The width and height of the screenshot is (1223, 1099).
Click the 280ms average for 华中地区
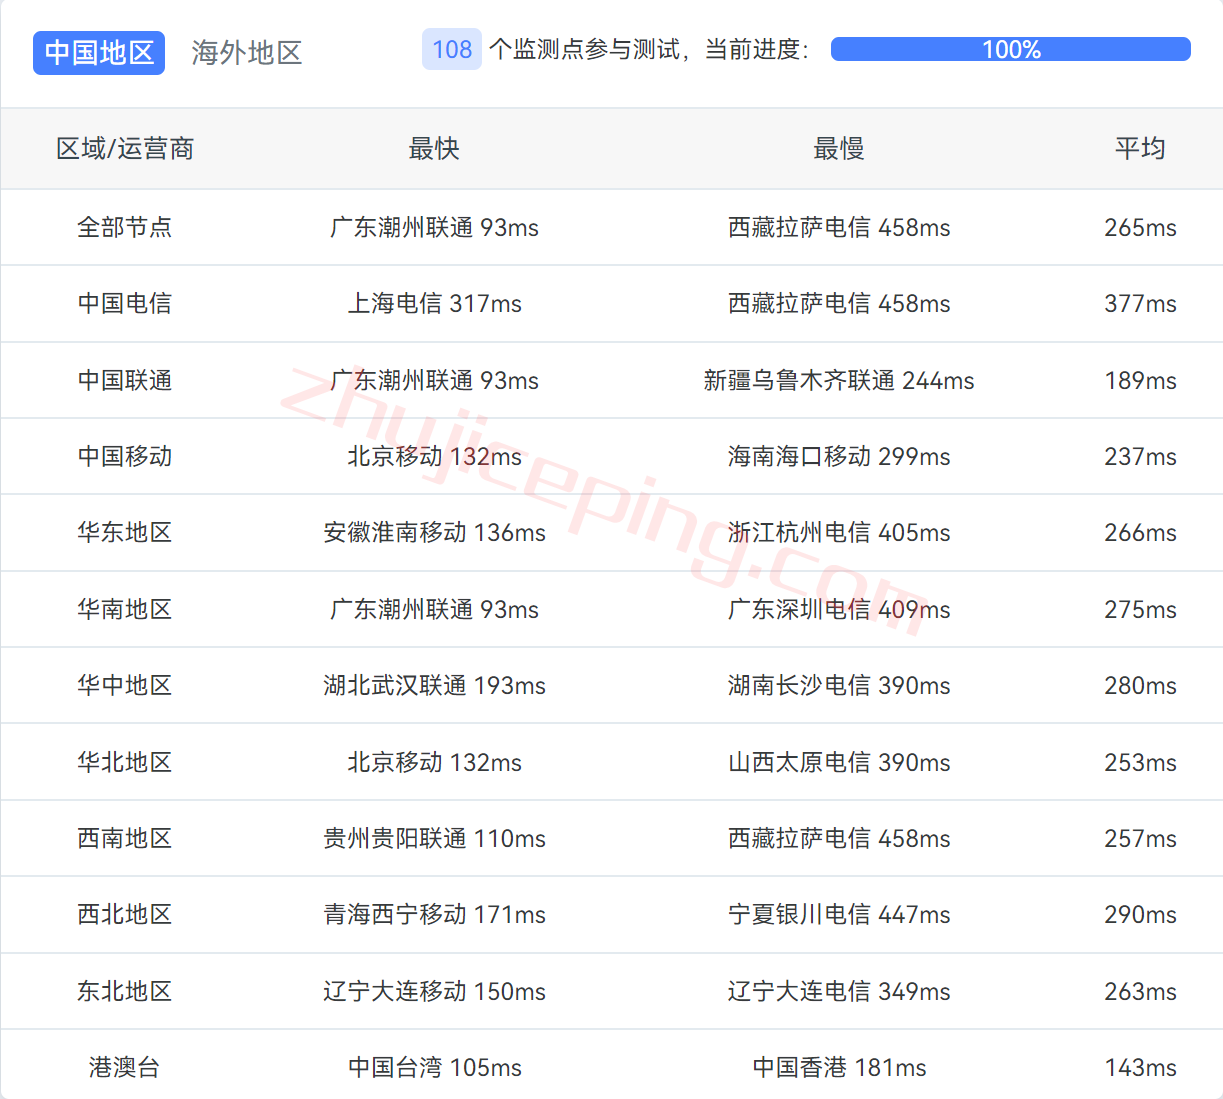1140,685
